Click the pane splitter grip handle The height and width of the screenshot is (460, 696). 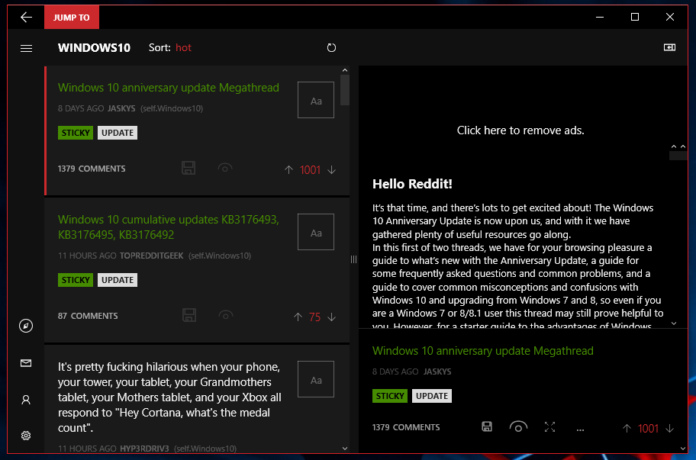[x=354, y=259]
